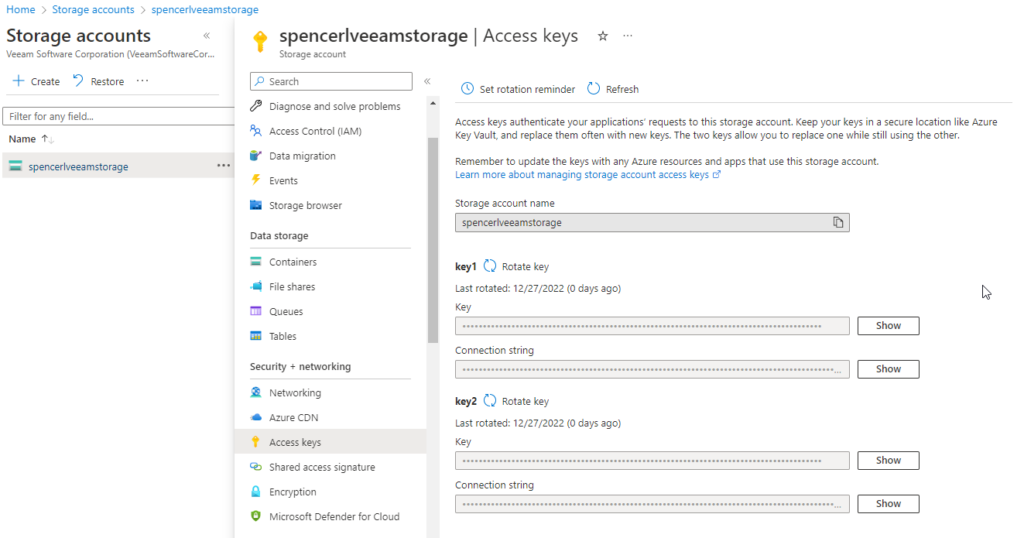Click the Restore button
This screenshot has height=538, width=1024.
(98, 81)
